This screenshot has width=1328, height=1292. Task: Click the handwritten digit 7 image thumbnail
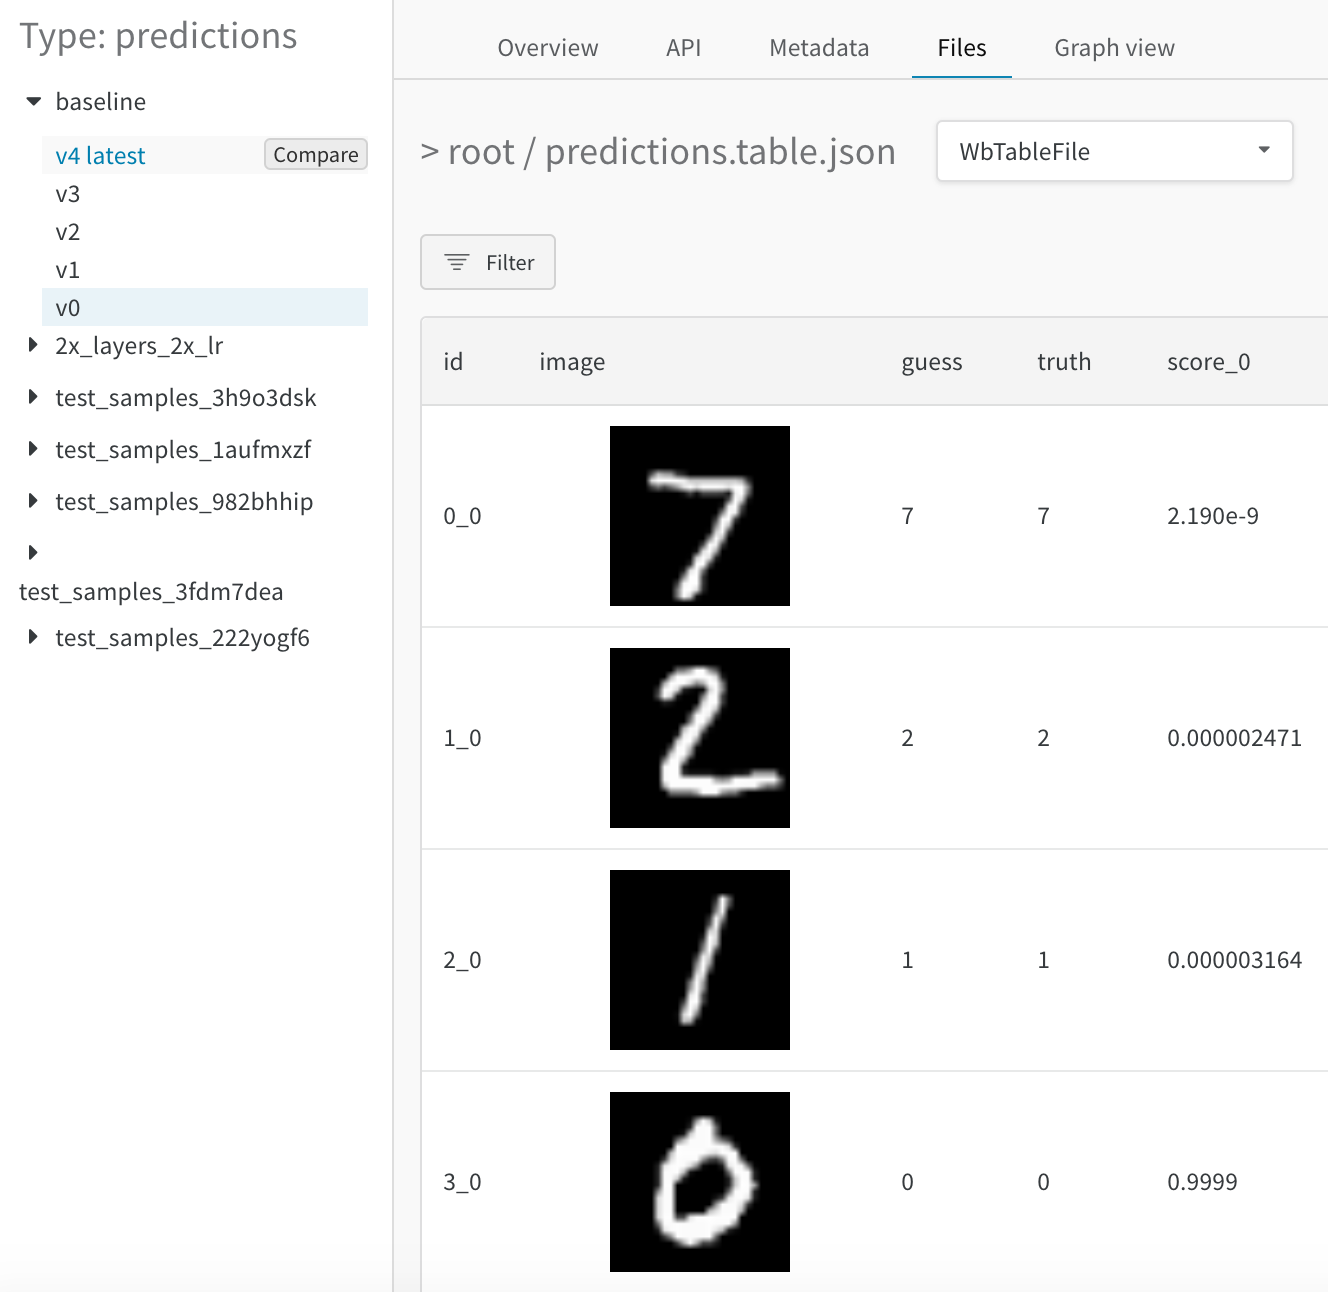(699, 515)
